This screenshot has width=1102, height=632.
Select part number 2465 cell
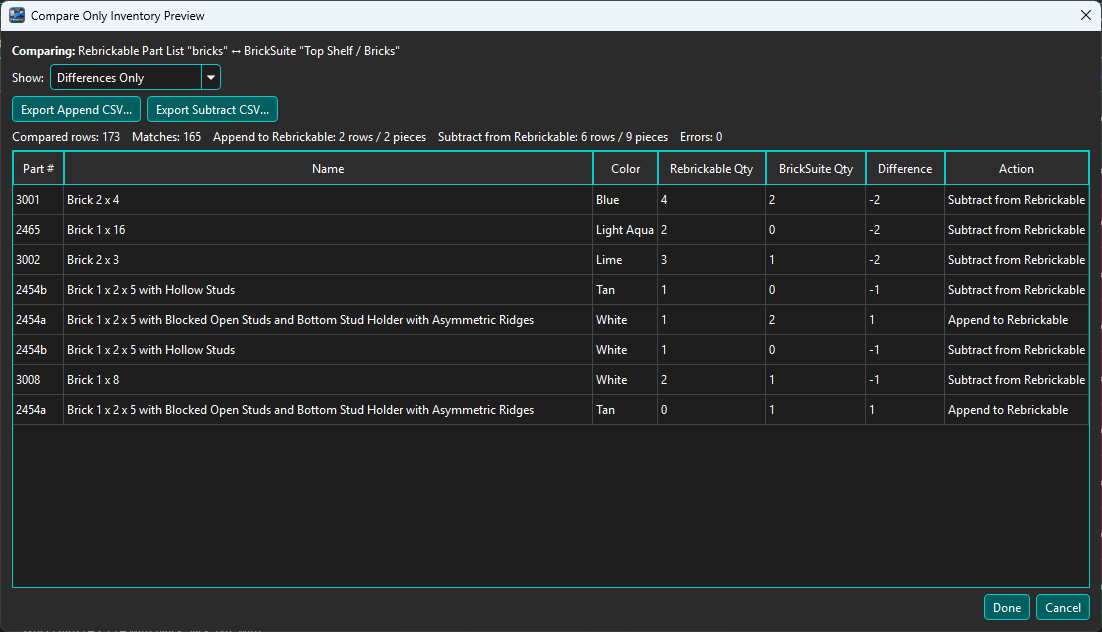coord(39,230)
